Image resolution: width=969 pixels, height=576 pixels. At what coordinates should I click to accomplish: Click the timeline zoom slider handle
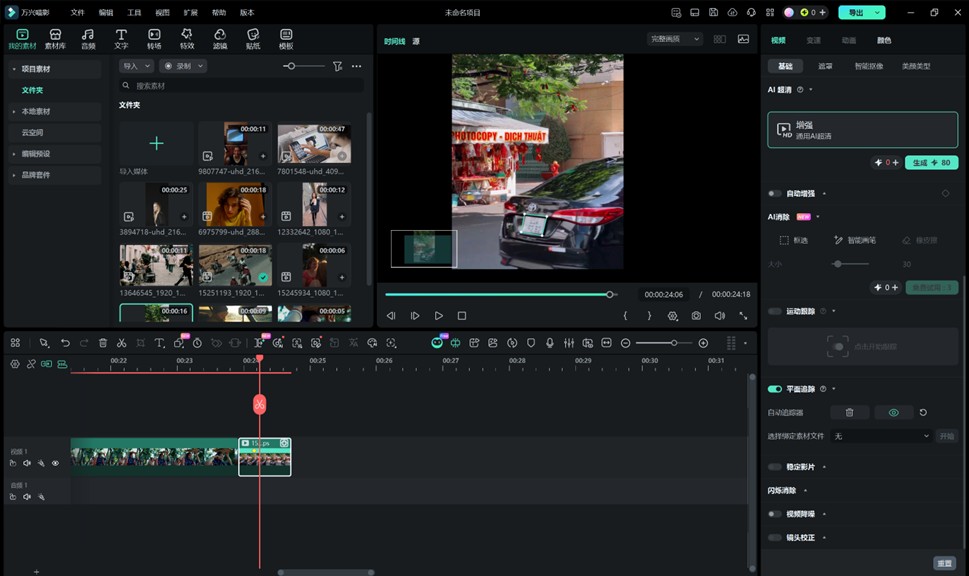click(674, 343)
